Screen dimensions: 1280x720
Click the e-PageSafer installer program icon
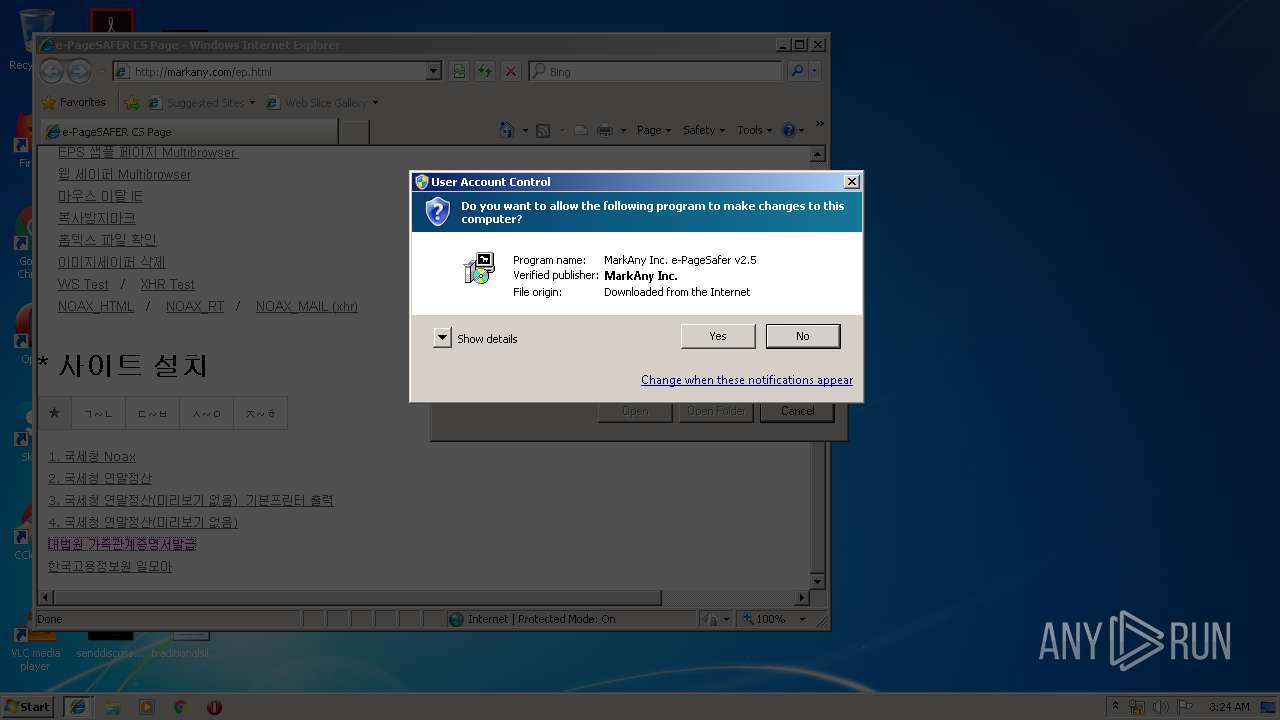pyautogui.click(x=479, y=268)
